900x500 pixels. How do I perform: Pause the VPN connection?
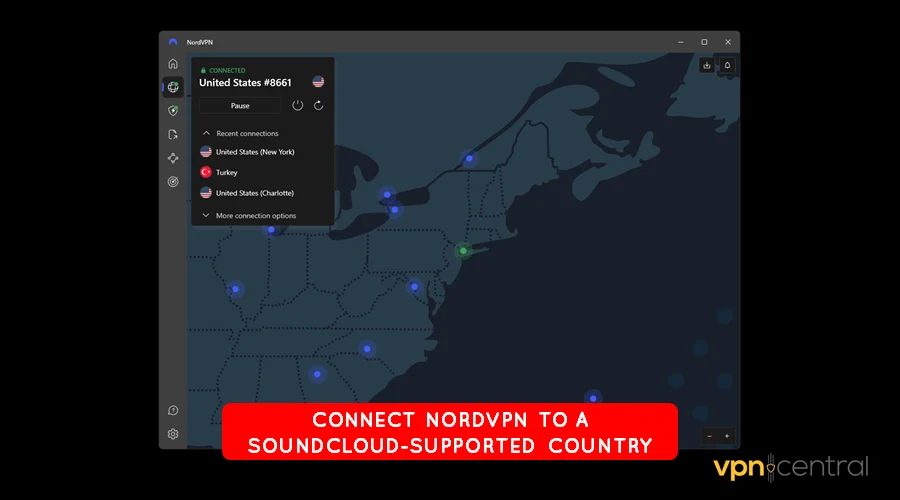pos(240,106)
